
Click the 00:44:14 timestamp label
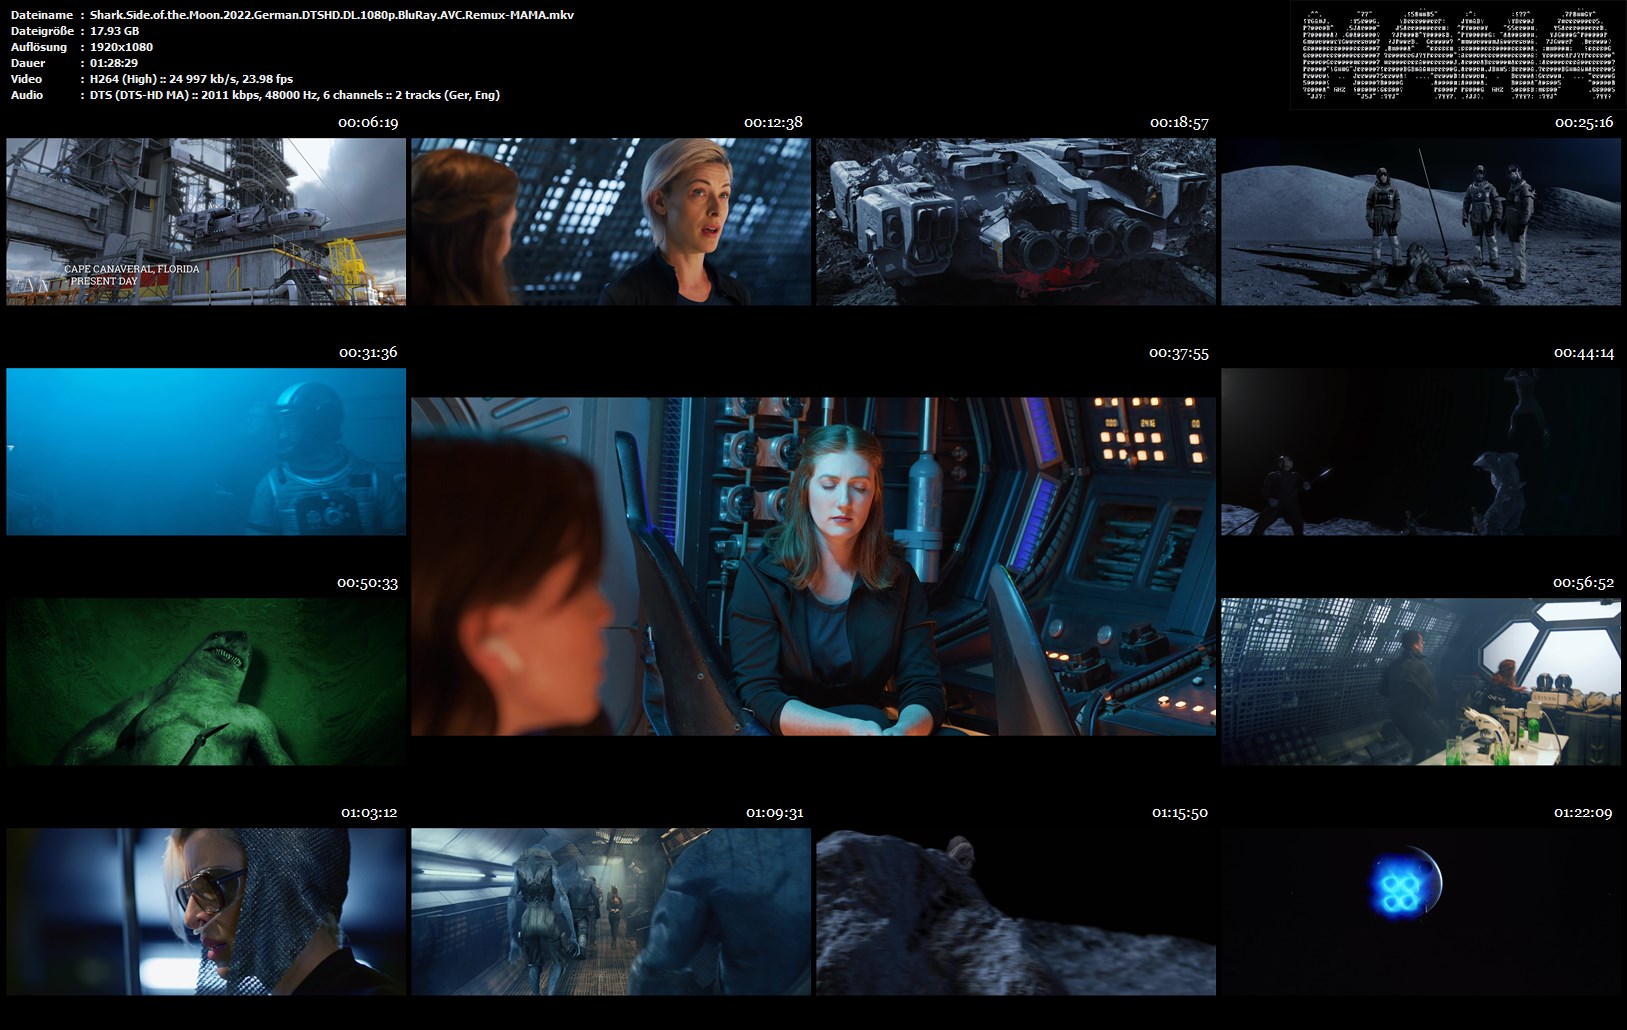(1583, 353)
